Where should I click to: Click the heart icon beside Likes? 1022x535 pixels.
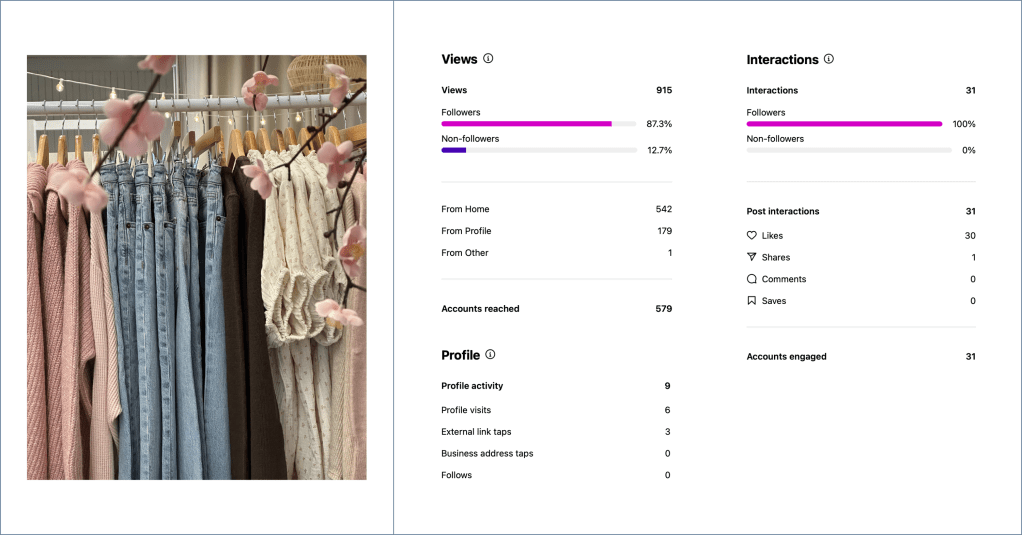tap(752, 235)
